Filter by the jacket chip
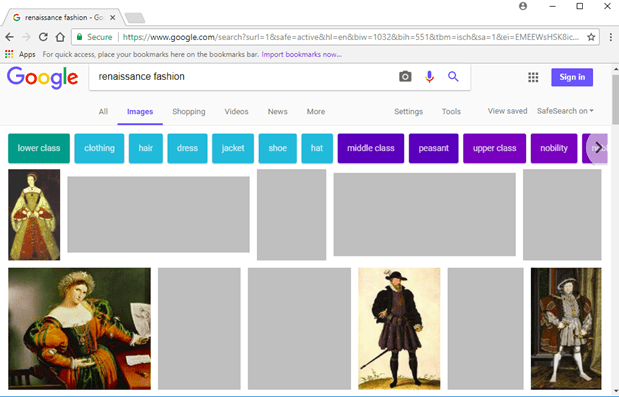The height and width of the screenshot is (397, 619). (x=233, y=148)
